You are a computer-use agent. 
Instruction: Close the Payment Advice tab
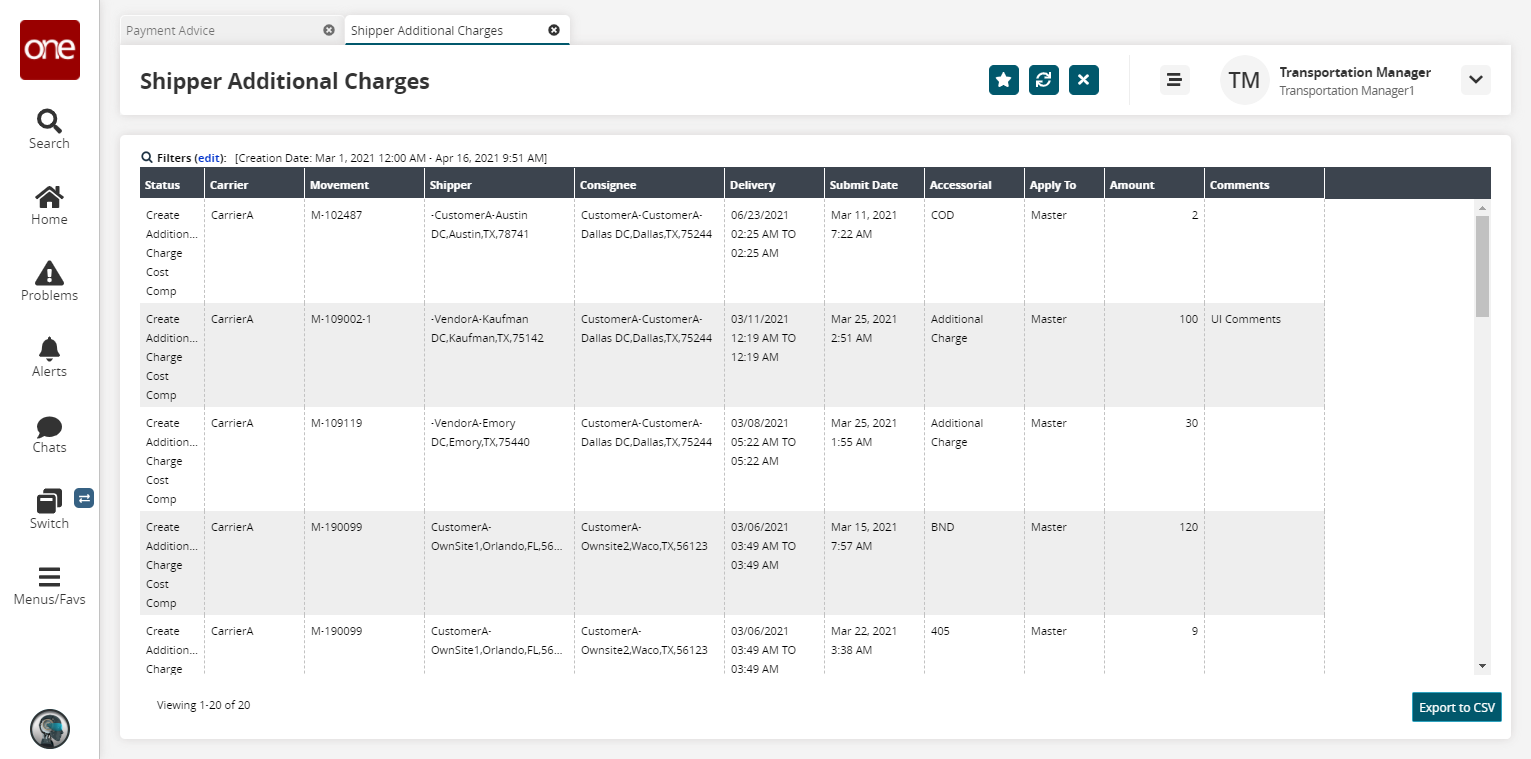(x=329, y=30)
